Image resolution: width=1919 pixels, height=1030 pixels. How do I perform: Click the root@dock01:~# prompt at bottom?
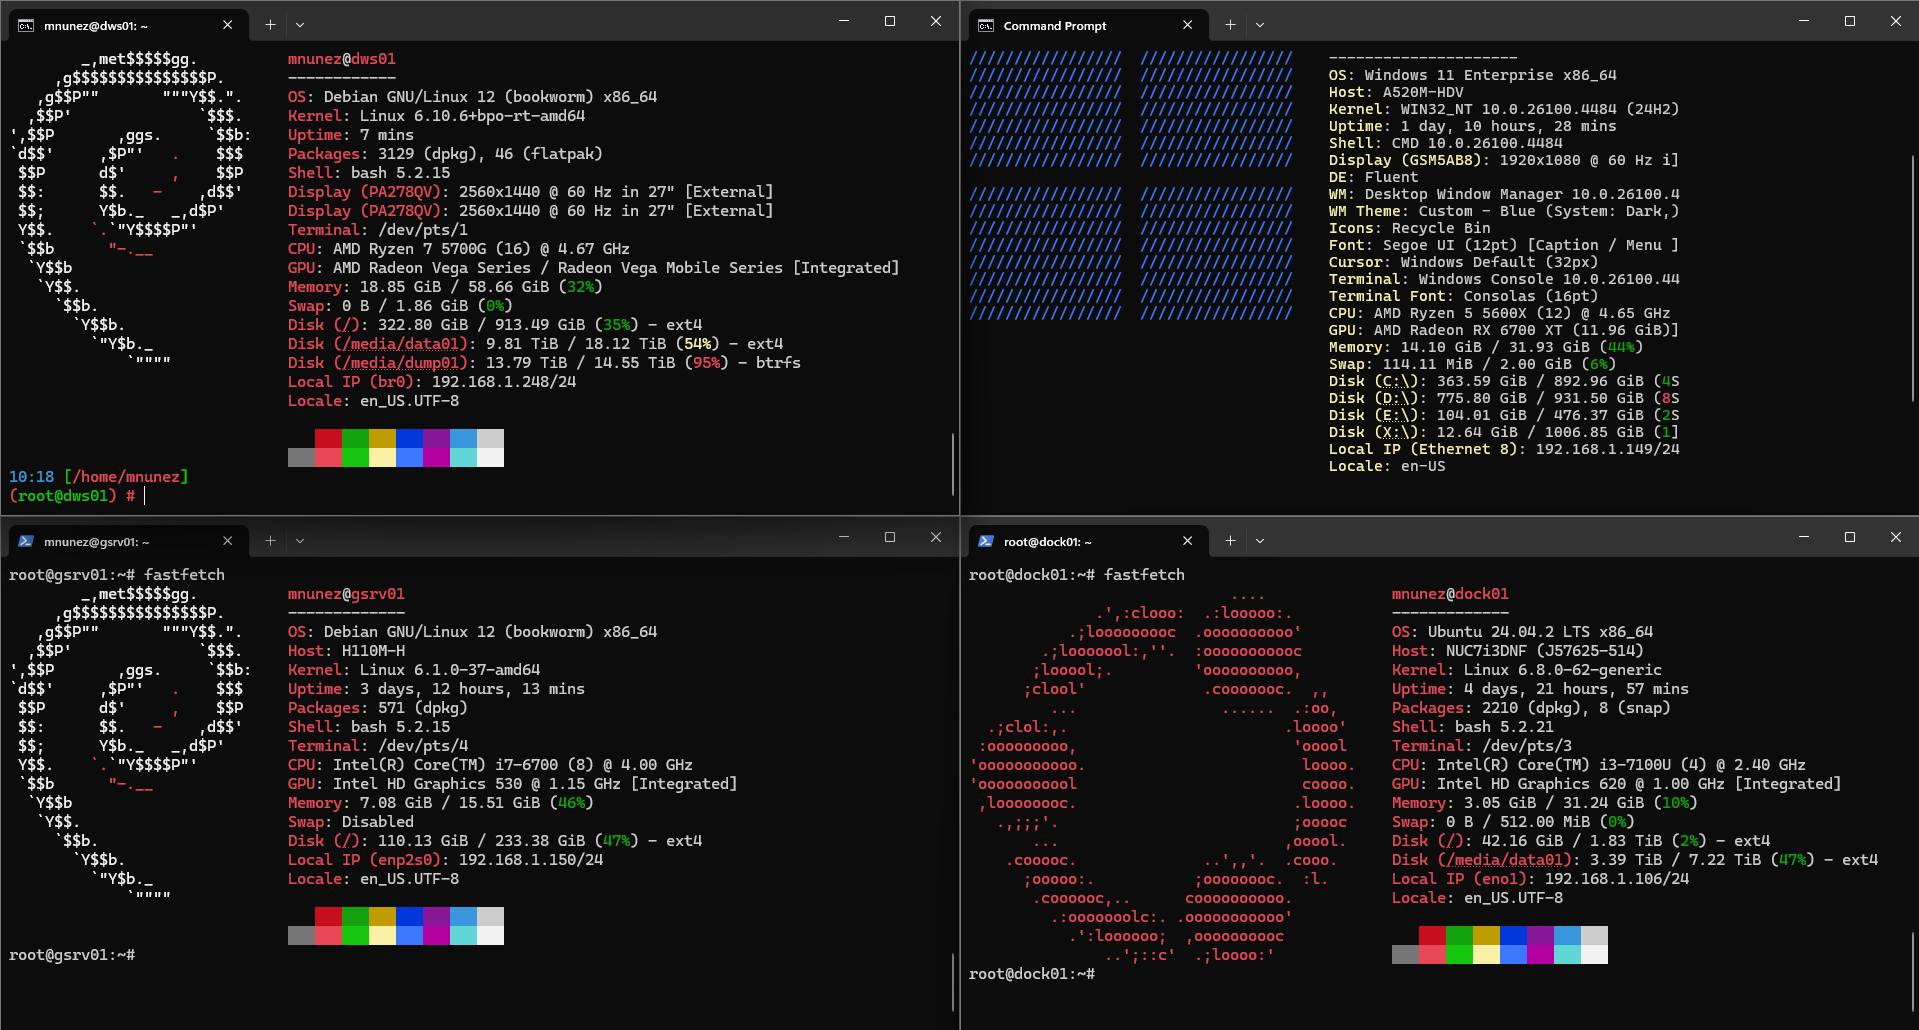[1032, 974]
